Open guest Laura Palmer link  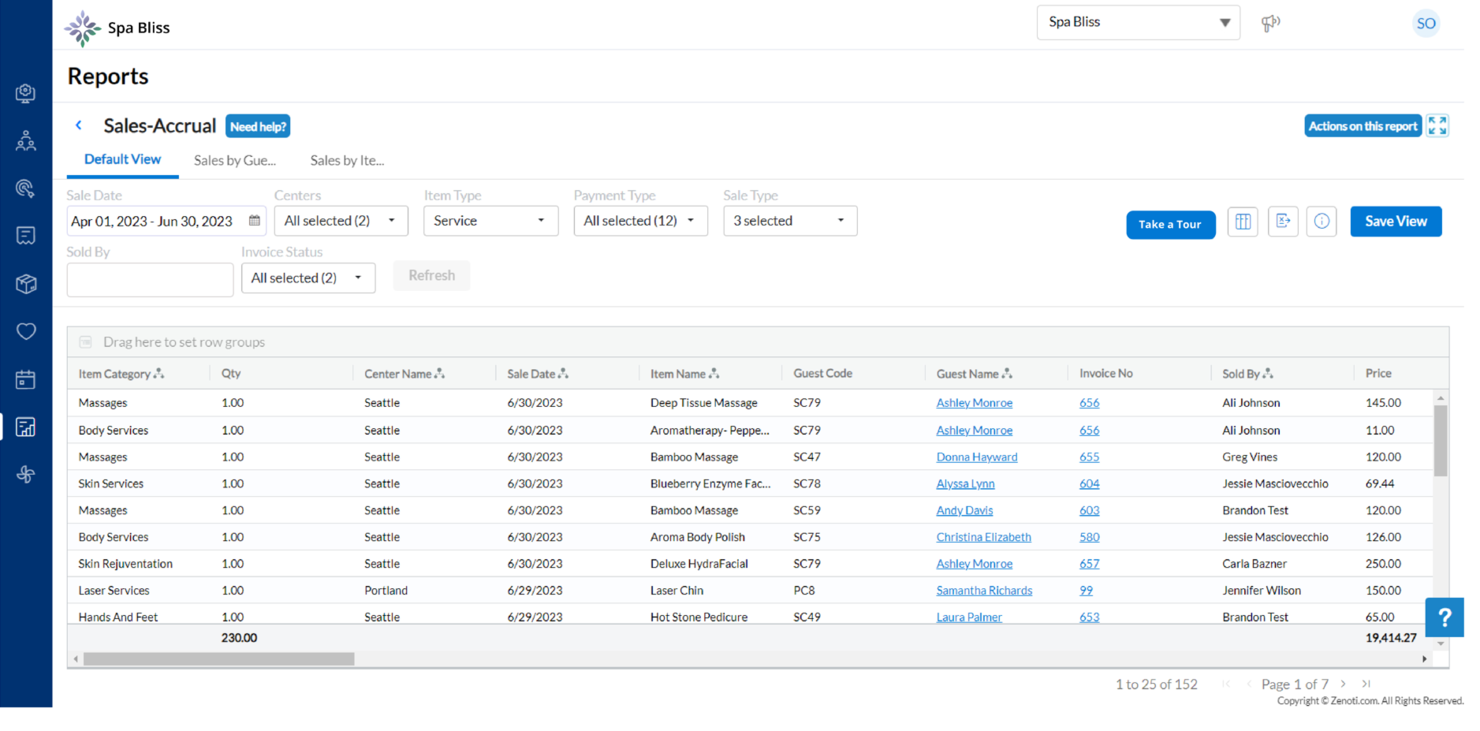pos(969,617)
